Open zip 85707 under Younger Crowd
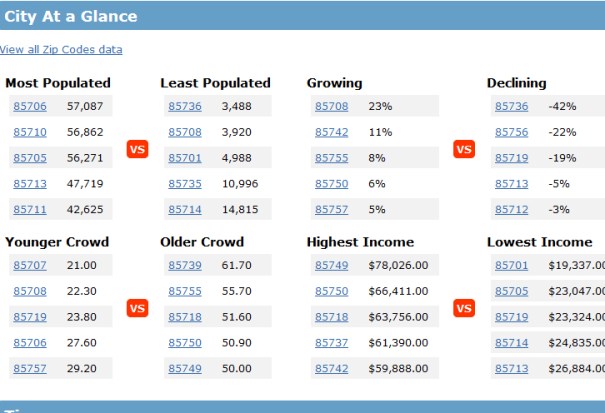Screen dimensions: 605x413 pos(28,265)
